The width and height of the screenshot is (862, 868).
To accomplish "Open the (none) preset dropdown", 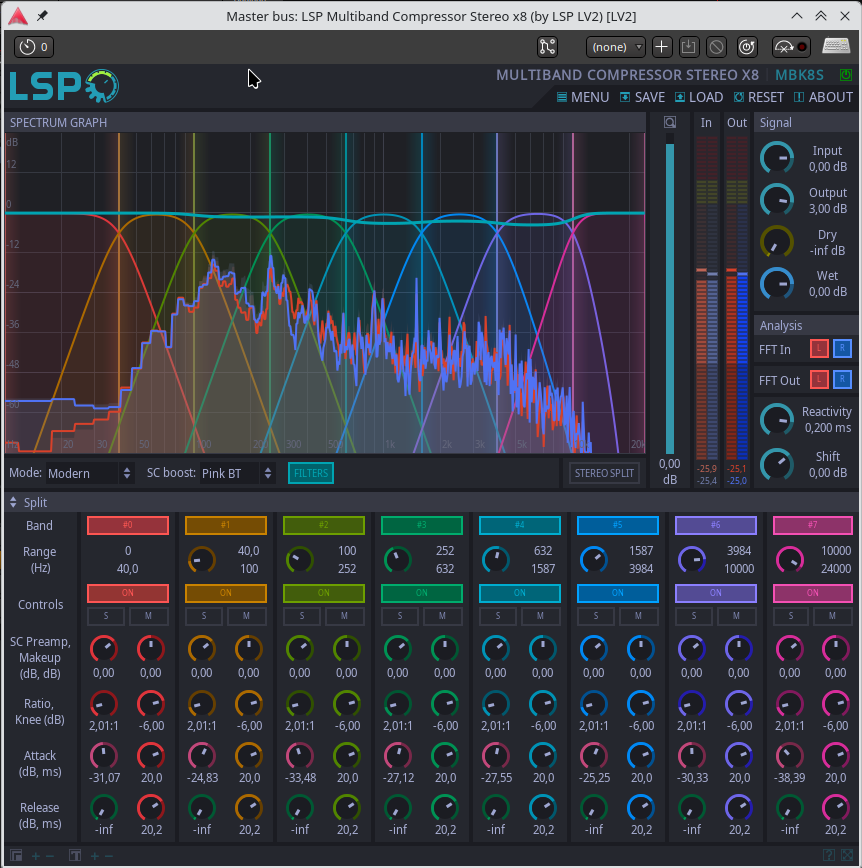I will 616,47.
